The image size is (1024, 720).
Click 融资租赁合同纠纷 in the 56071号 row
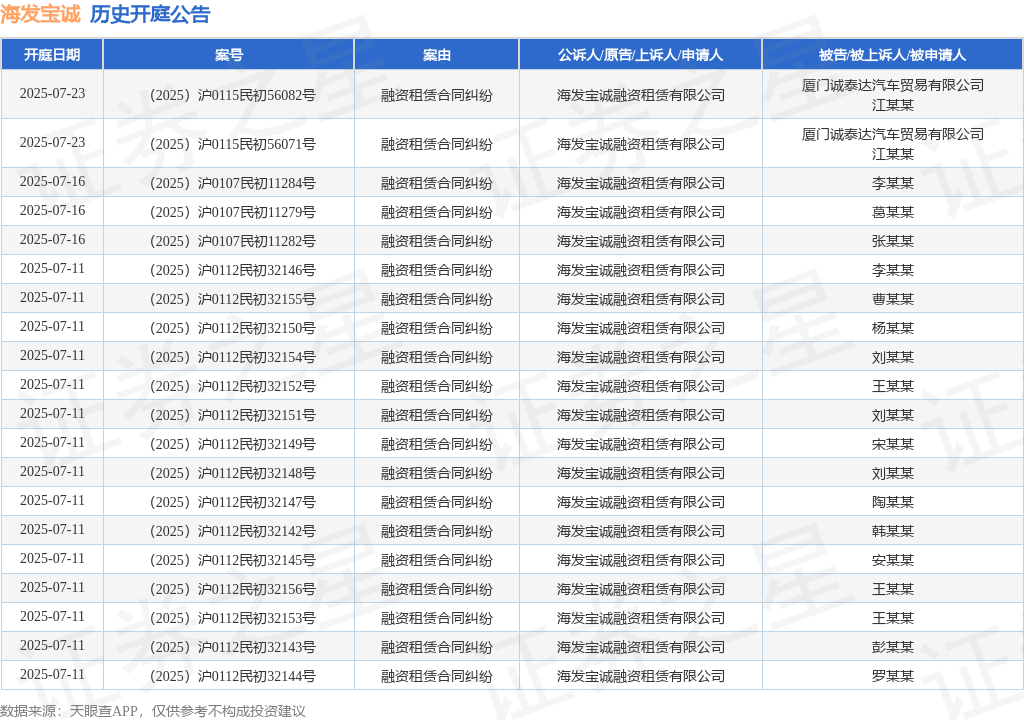437,144
